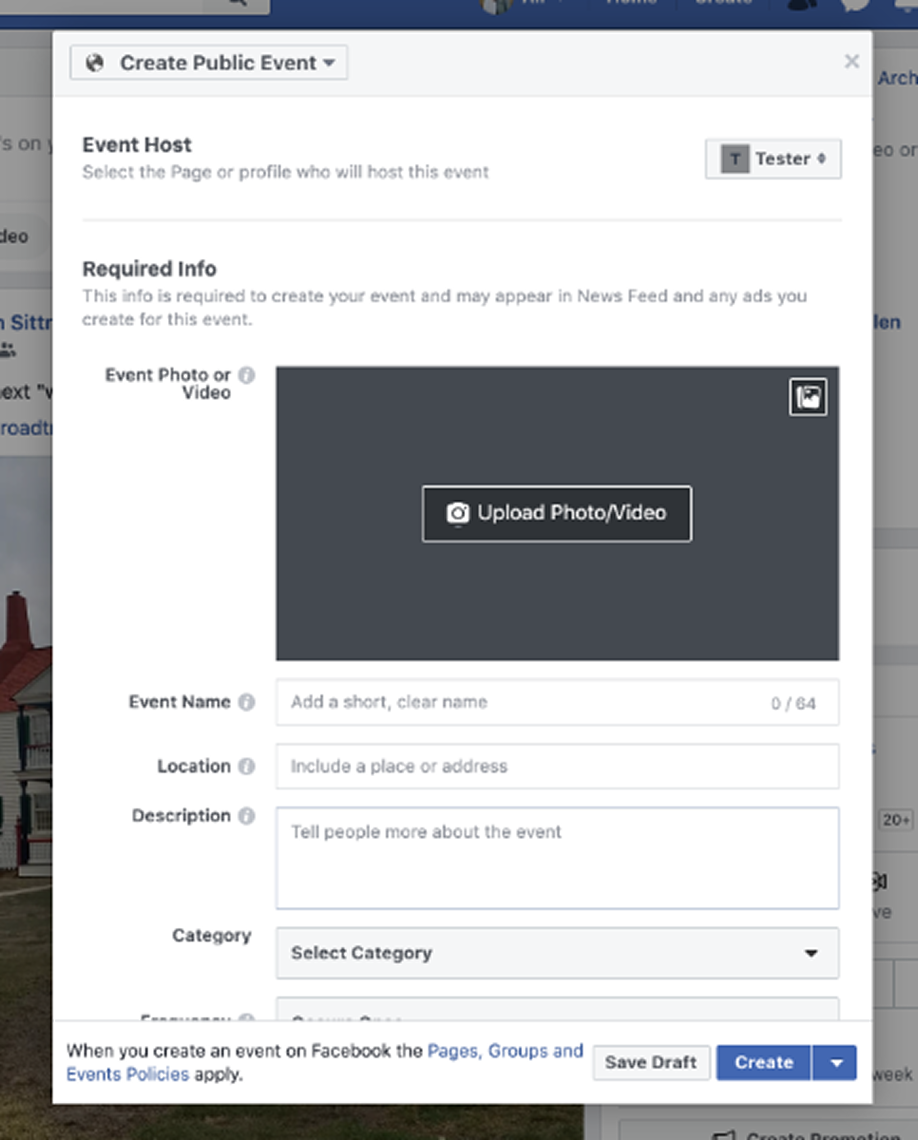Viewport: 918px width, 1140px height.
Task: Click the blue Create button
Action: 764,1062
